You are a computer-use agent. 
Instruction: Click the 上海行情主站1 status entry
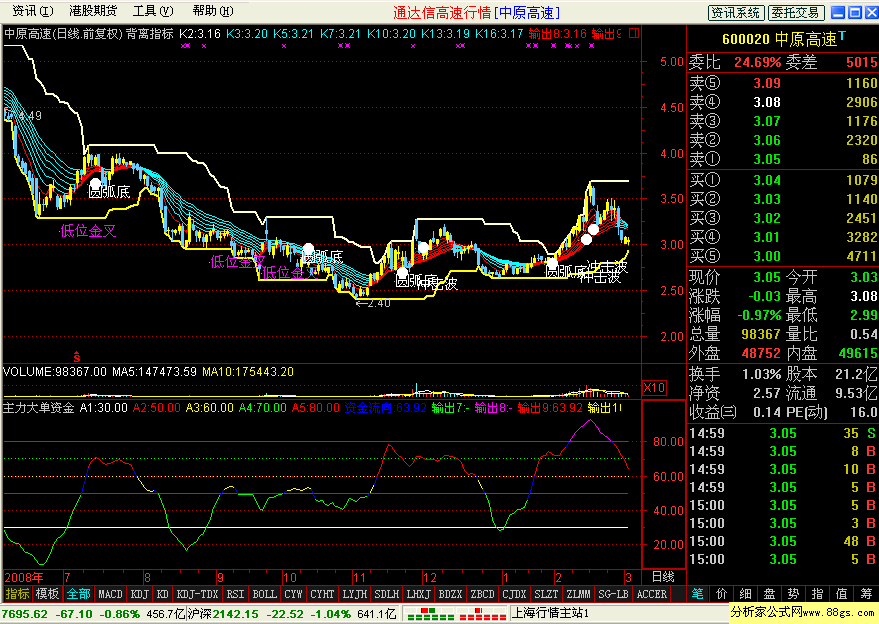coord(550,613)
